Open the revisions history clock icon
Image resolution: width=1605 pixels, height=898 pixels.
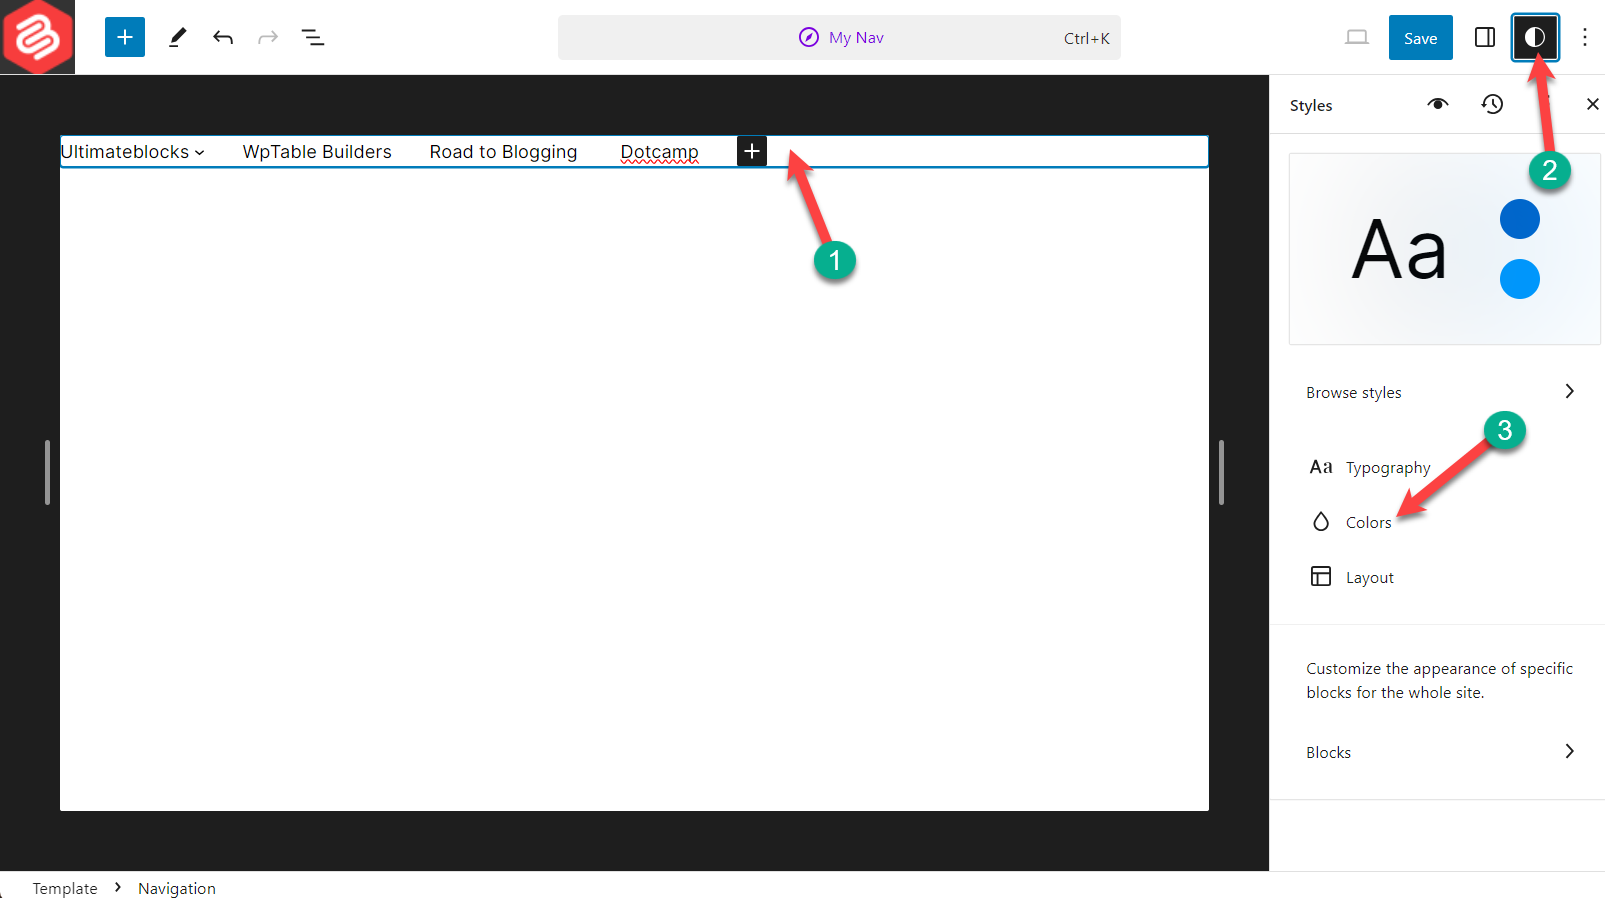(x=1492, y=105)
